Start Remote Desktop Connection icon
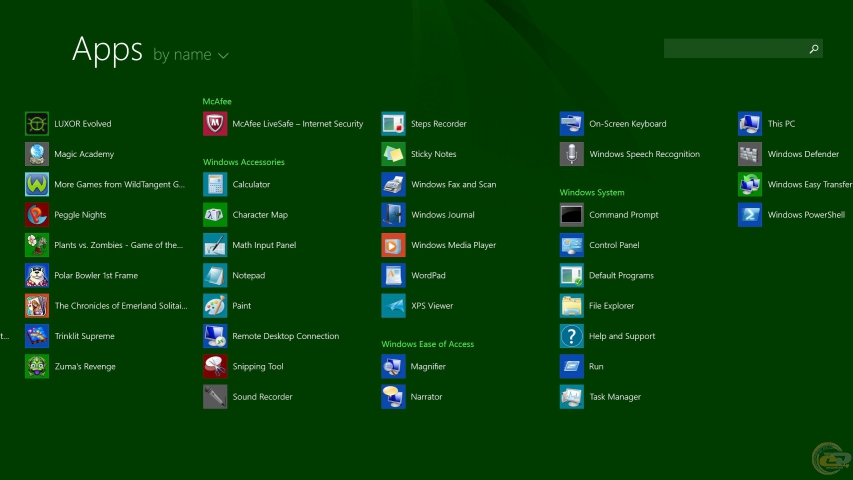The width and height of the screenshot is (853, 480). click(215, 336)
